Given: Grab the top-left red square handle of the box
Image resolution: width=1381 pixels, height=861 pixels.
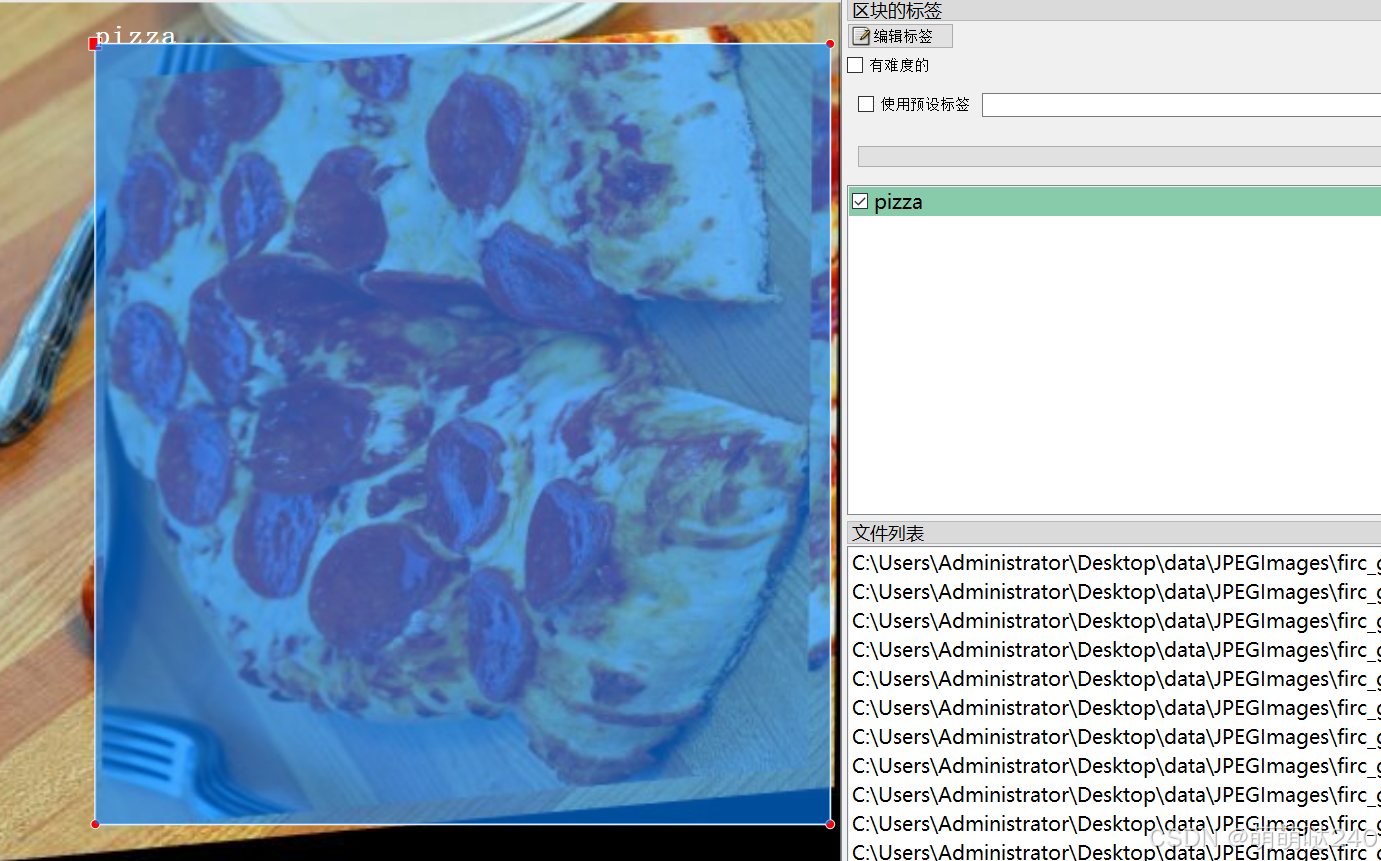Looking at the screenshot, I should point(95,43).
